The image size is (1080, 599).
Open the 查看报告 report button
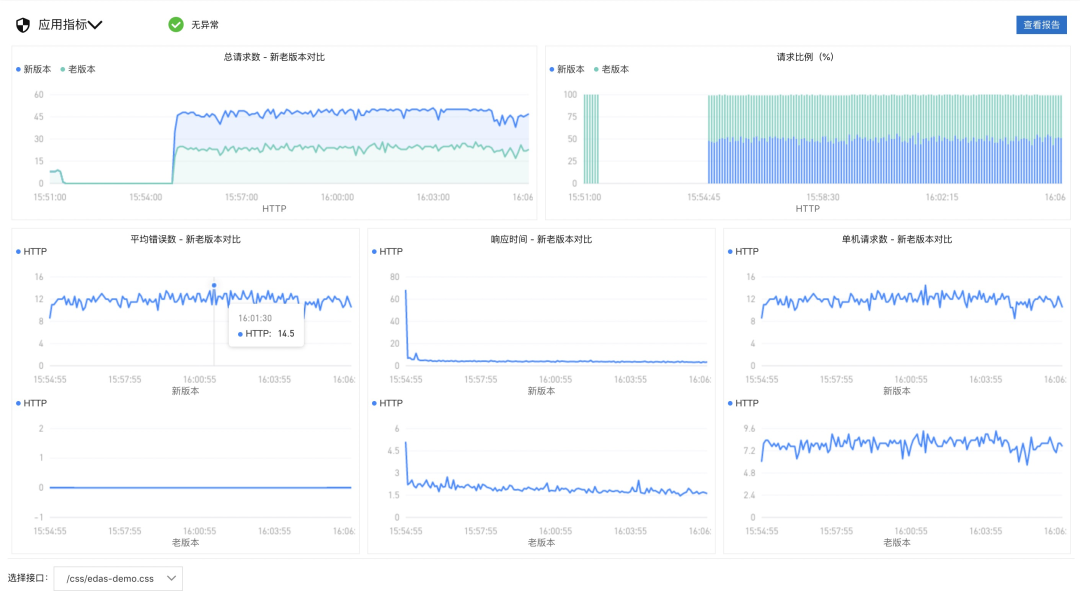coord(1041,25)
